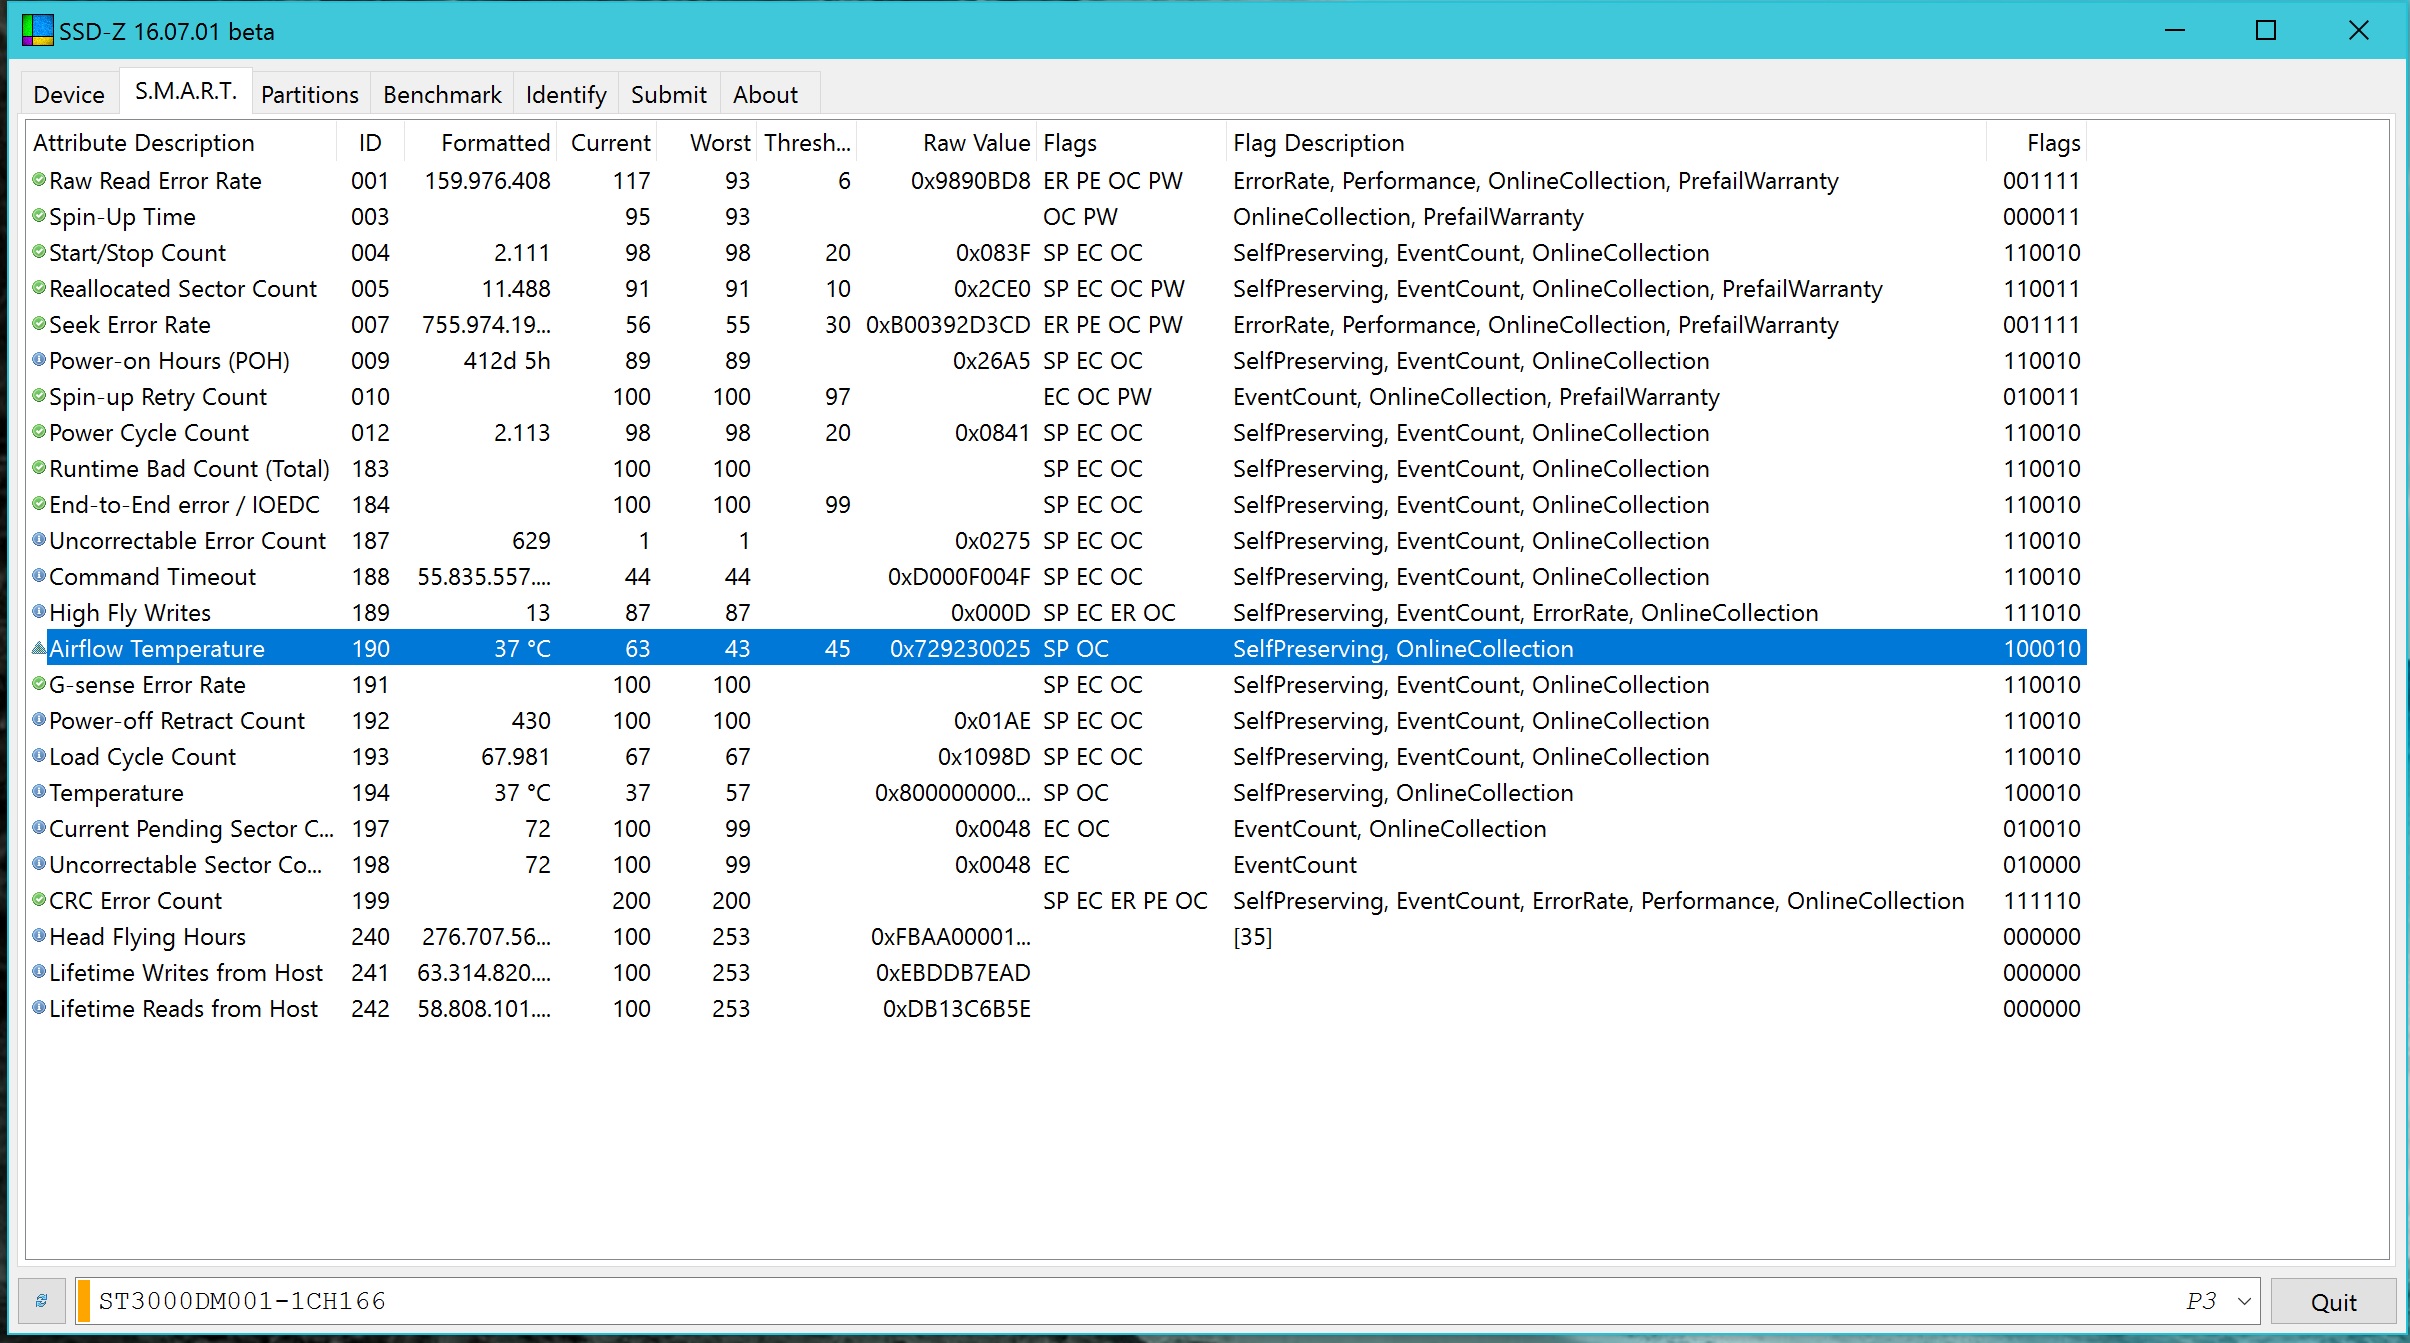Click green status icon beside CRC Error Count
The width and height of the screenshot is (2410, 1343).
tap(39, 900)
